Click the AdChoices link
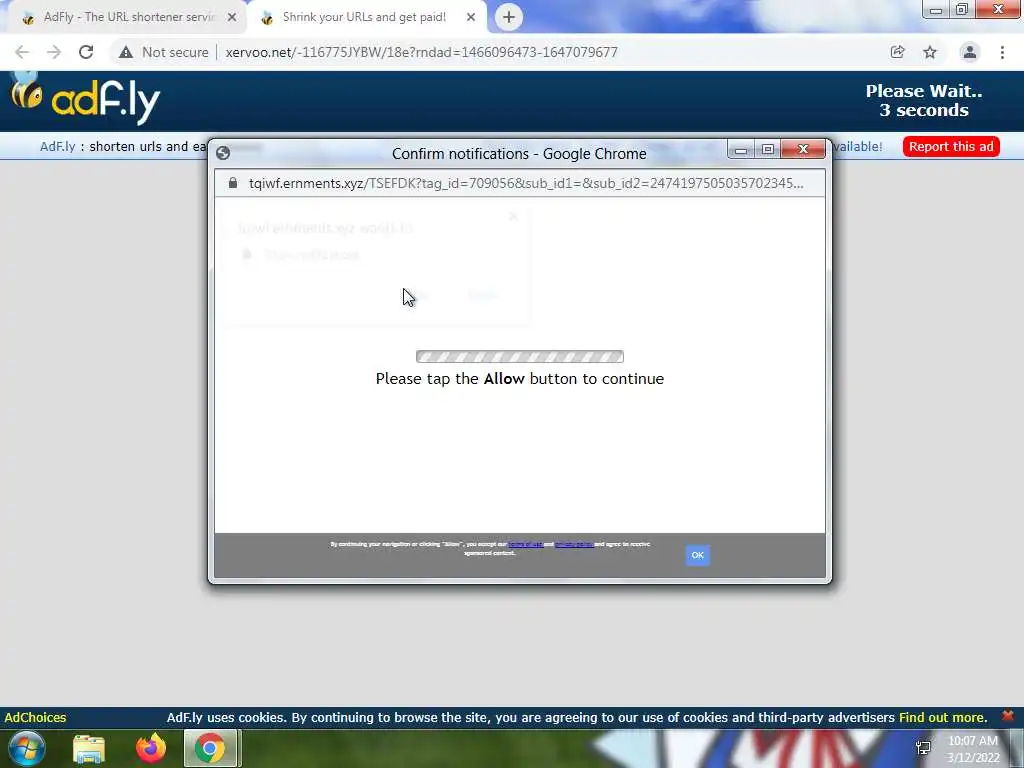The width and height of the screenshot is (1024, 768). click(35, 717)
